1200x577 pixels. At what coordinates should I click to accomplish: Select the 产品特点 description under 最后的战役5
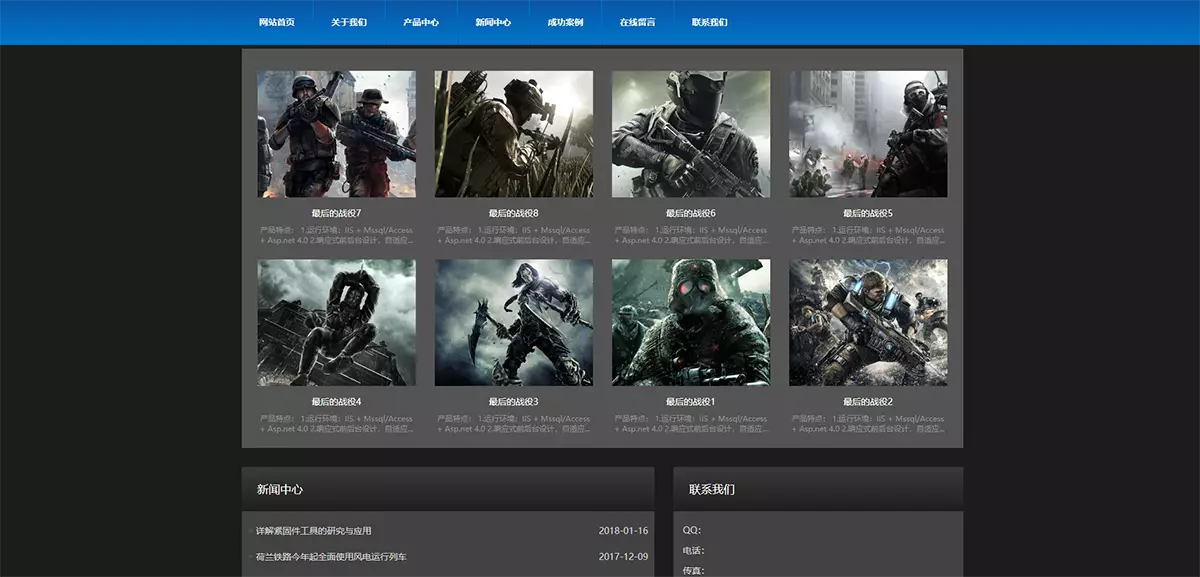(868, 235)
